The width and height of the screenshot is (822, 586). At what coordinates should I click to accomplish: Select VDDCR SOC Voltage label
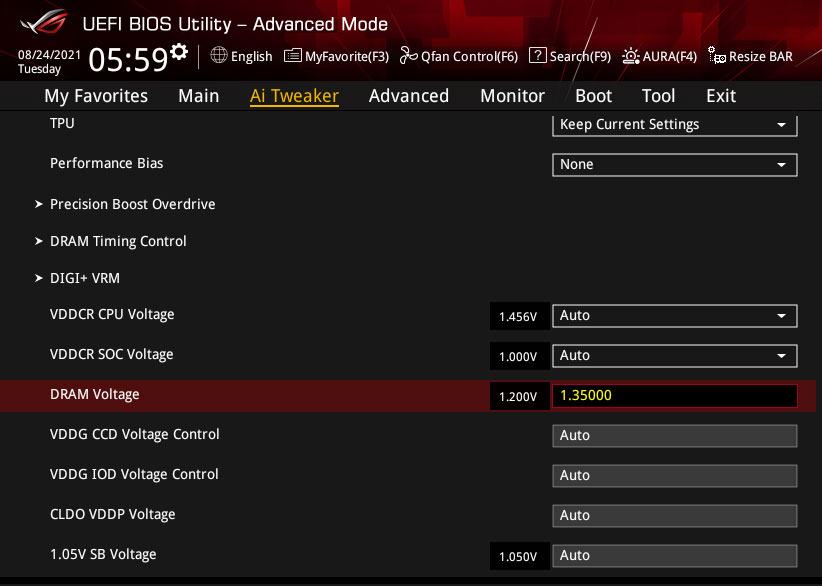(x=112, y=354)
